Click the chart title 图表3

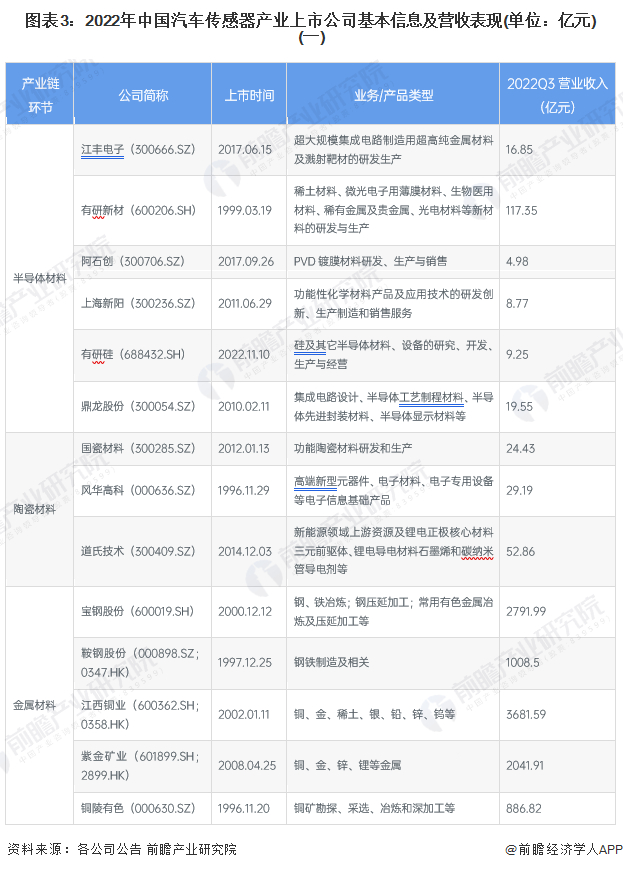coord(311,29)
